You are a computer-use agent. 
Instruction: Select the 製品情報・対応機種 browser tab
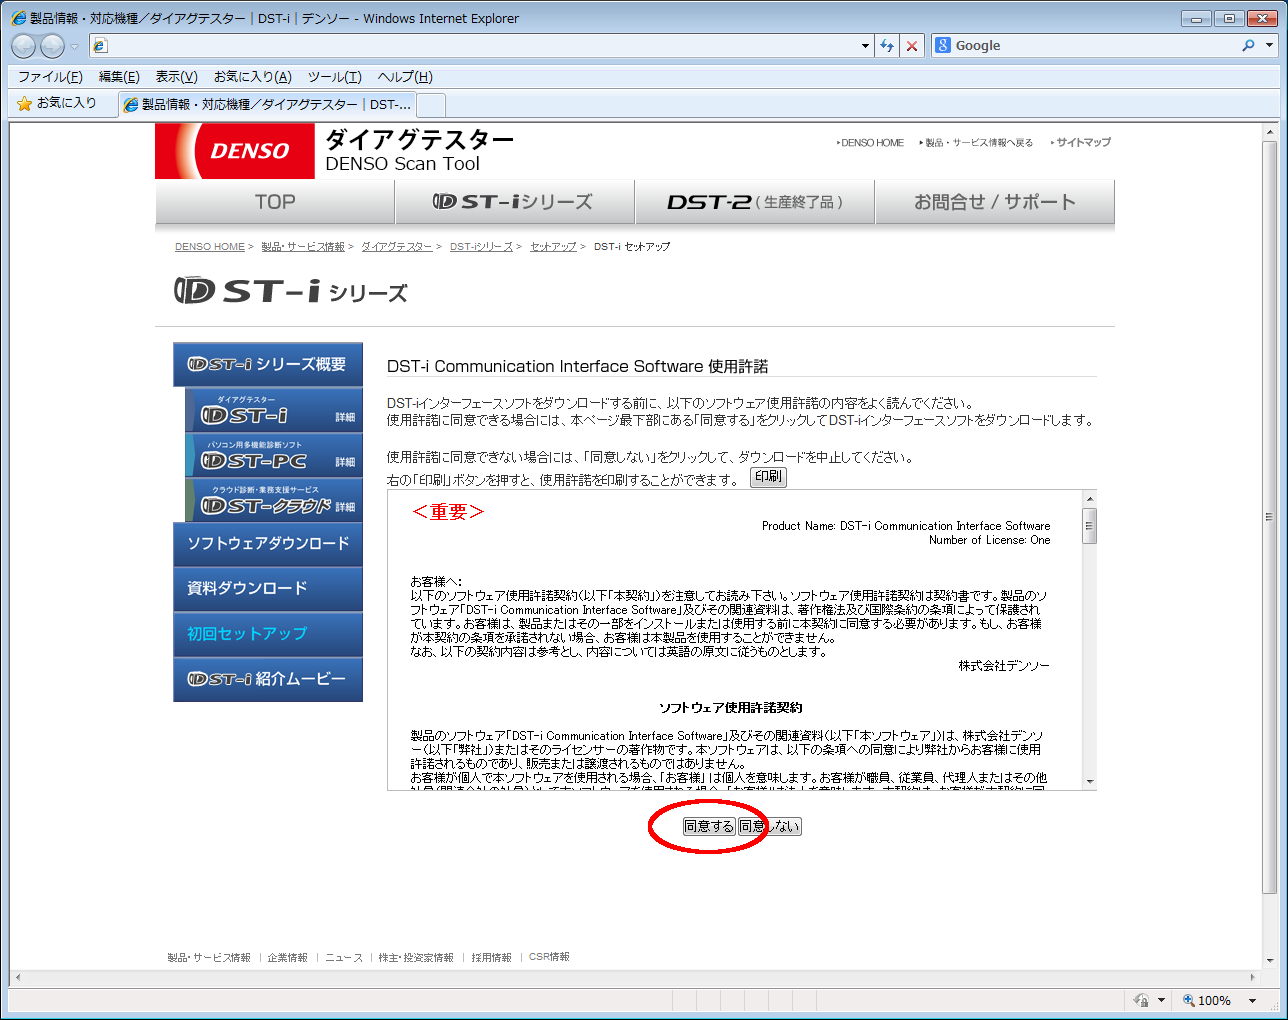point(267,104)
